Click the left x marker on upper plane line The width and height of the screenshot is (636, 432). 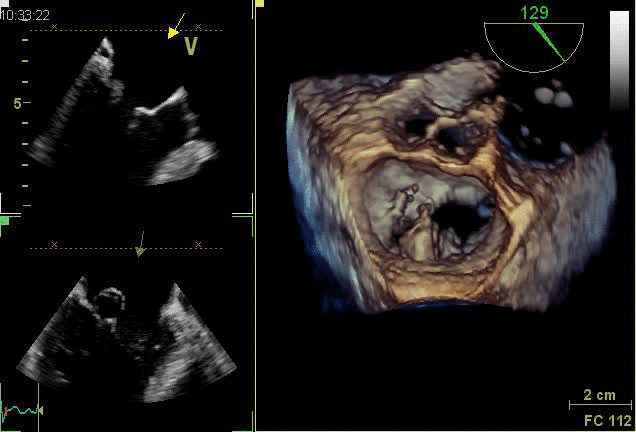coord(54,27)
